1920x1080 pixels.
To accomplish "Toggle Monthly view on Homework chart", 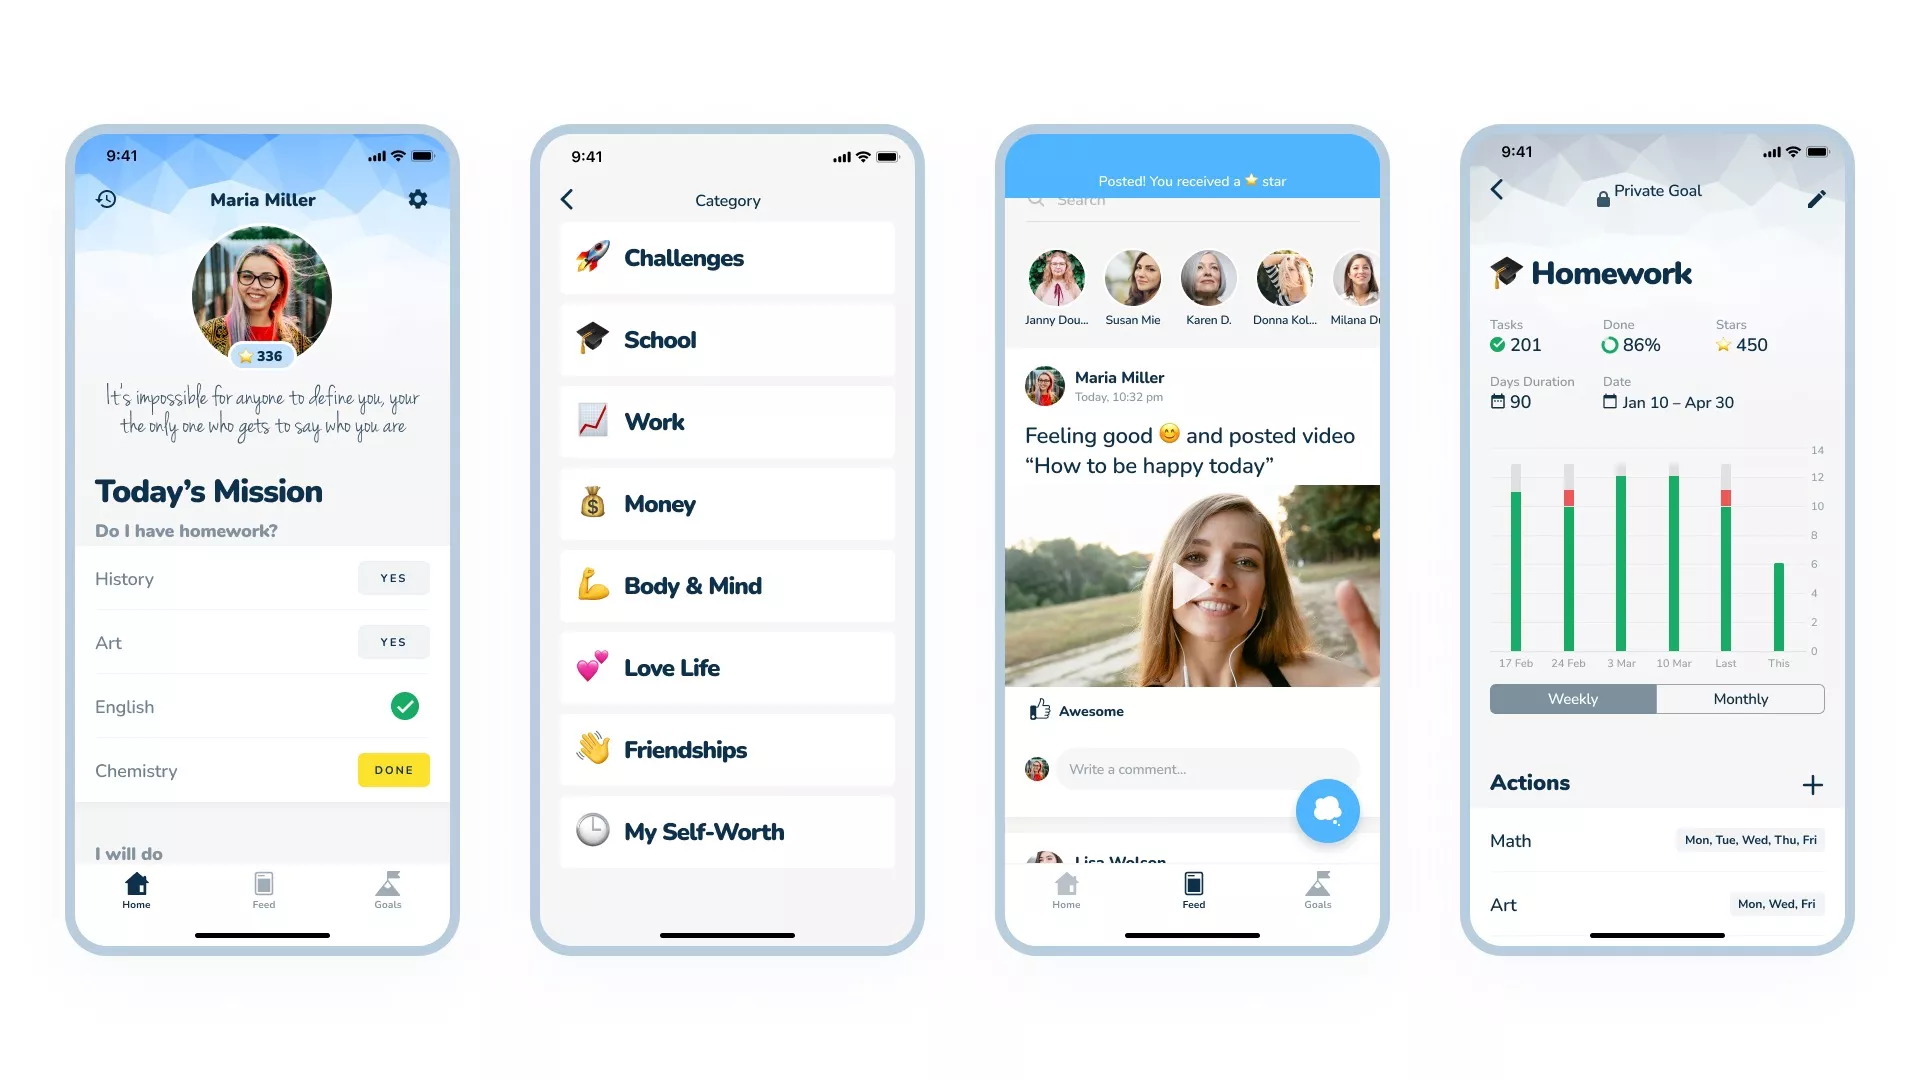I will coord(1741,699).
